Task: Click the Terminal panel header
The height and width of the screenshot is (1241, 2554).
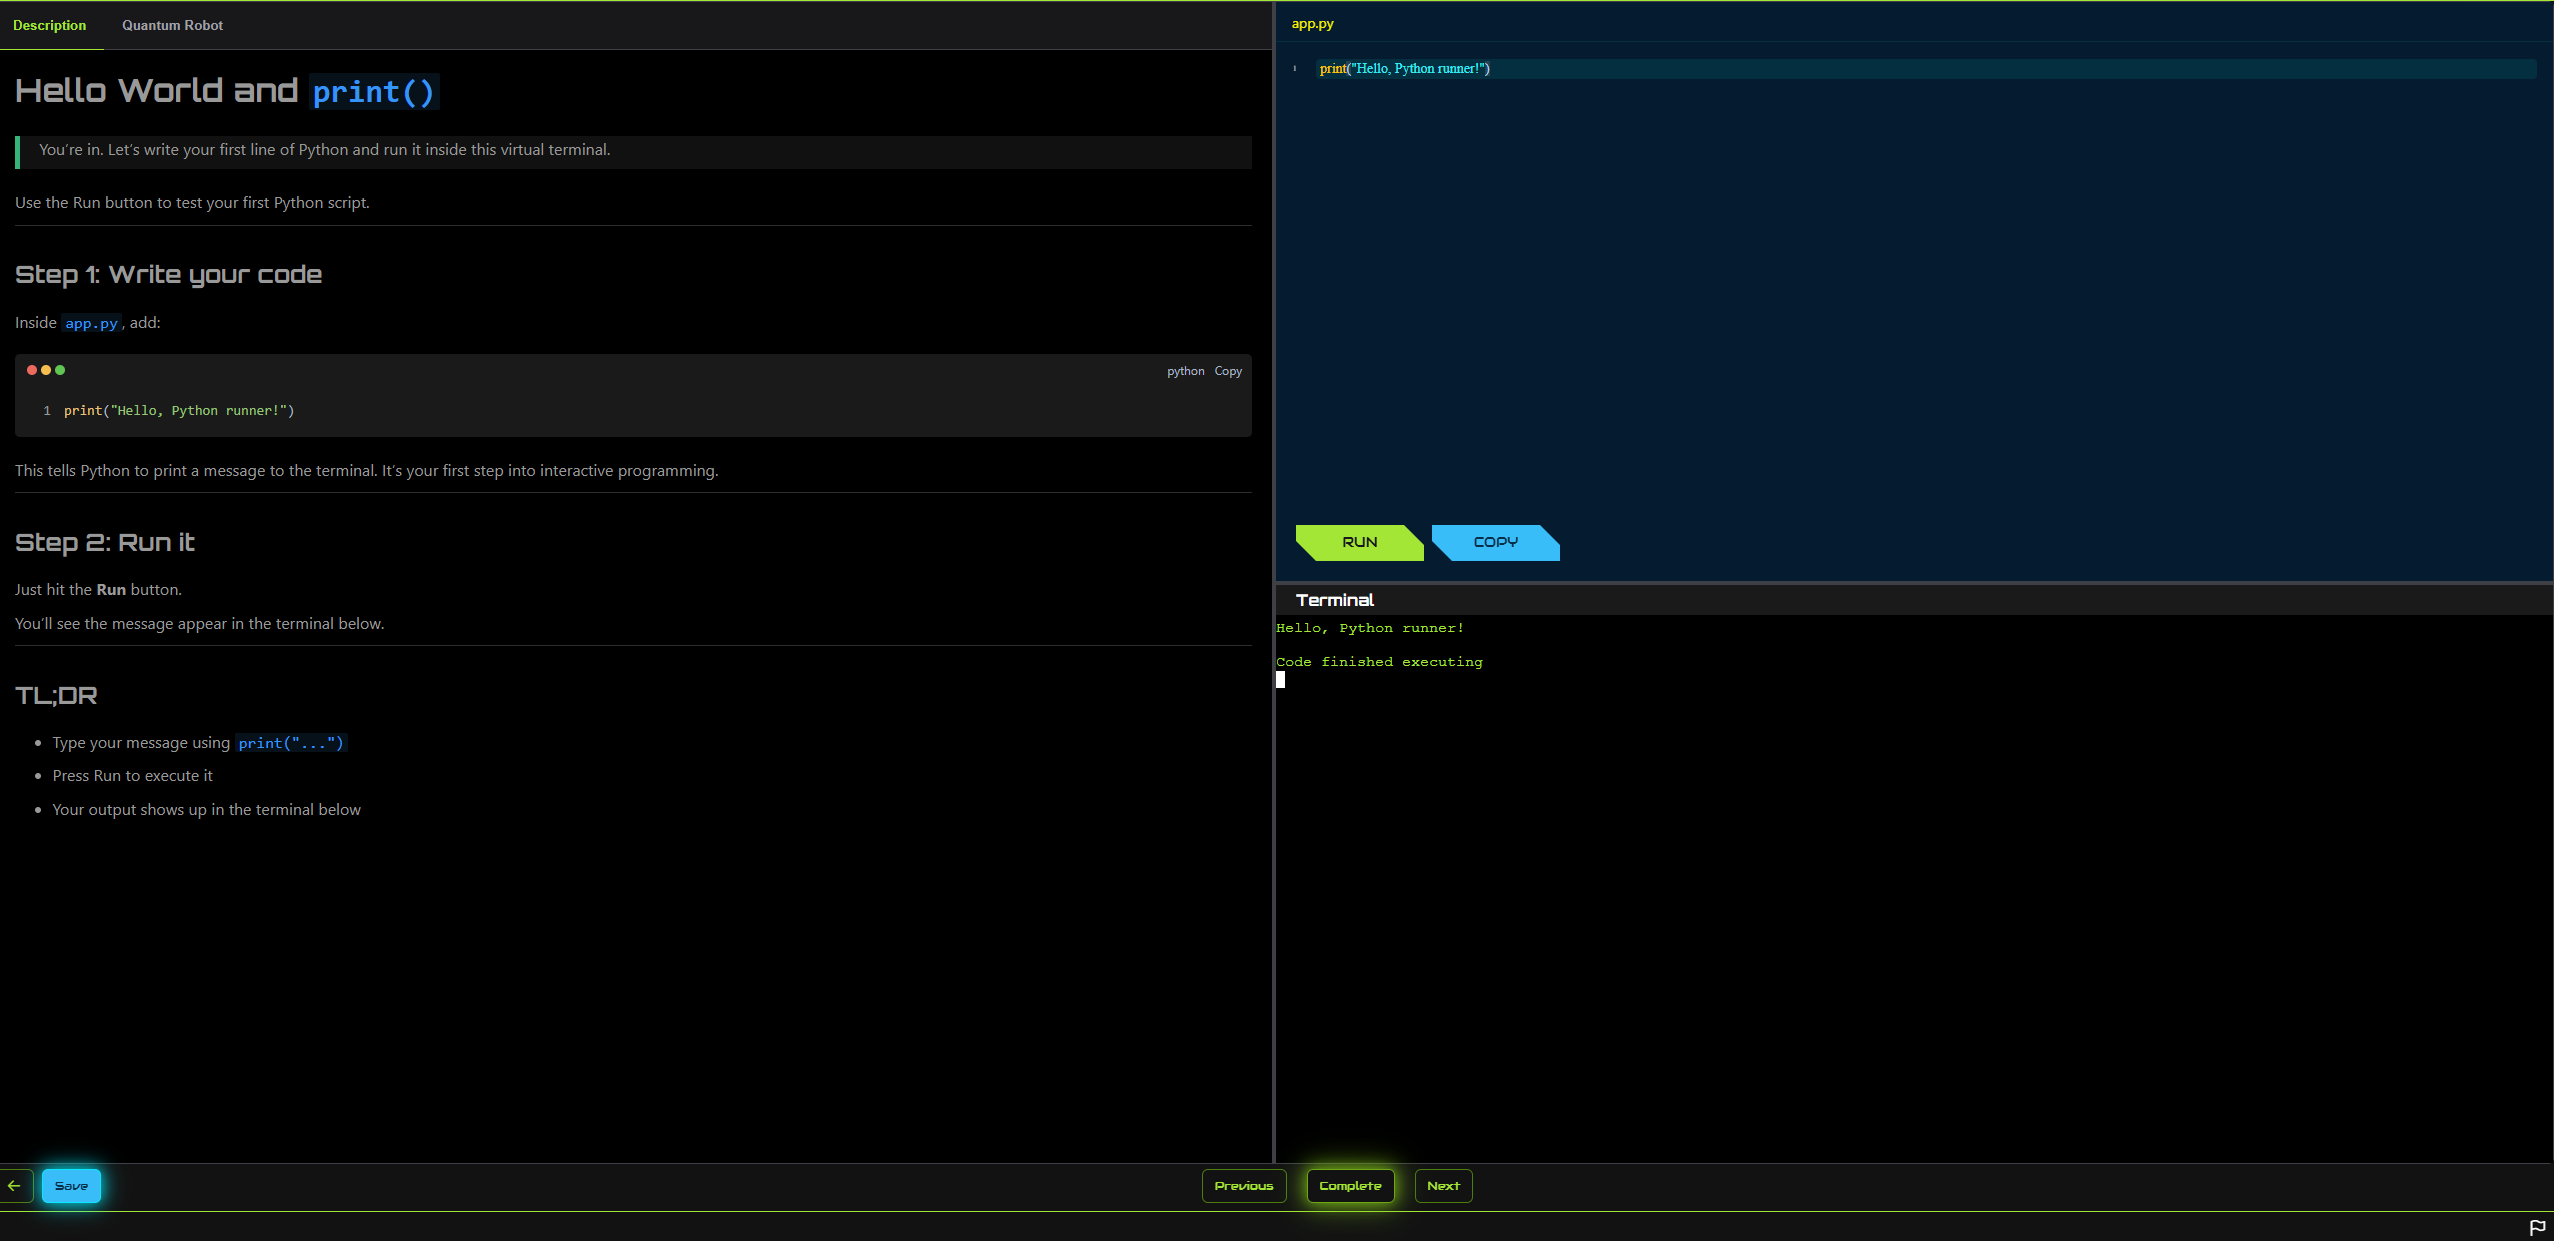Action: (1334, 600)
